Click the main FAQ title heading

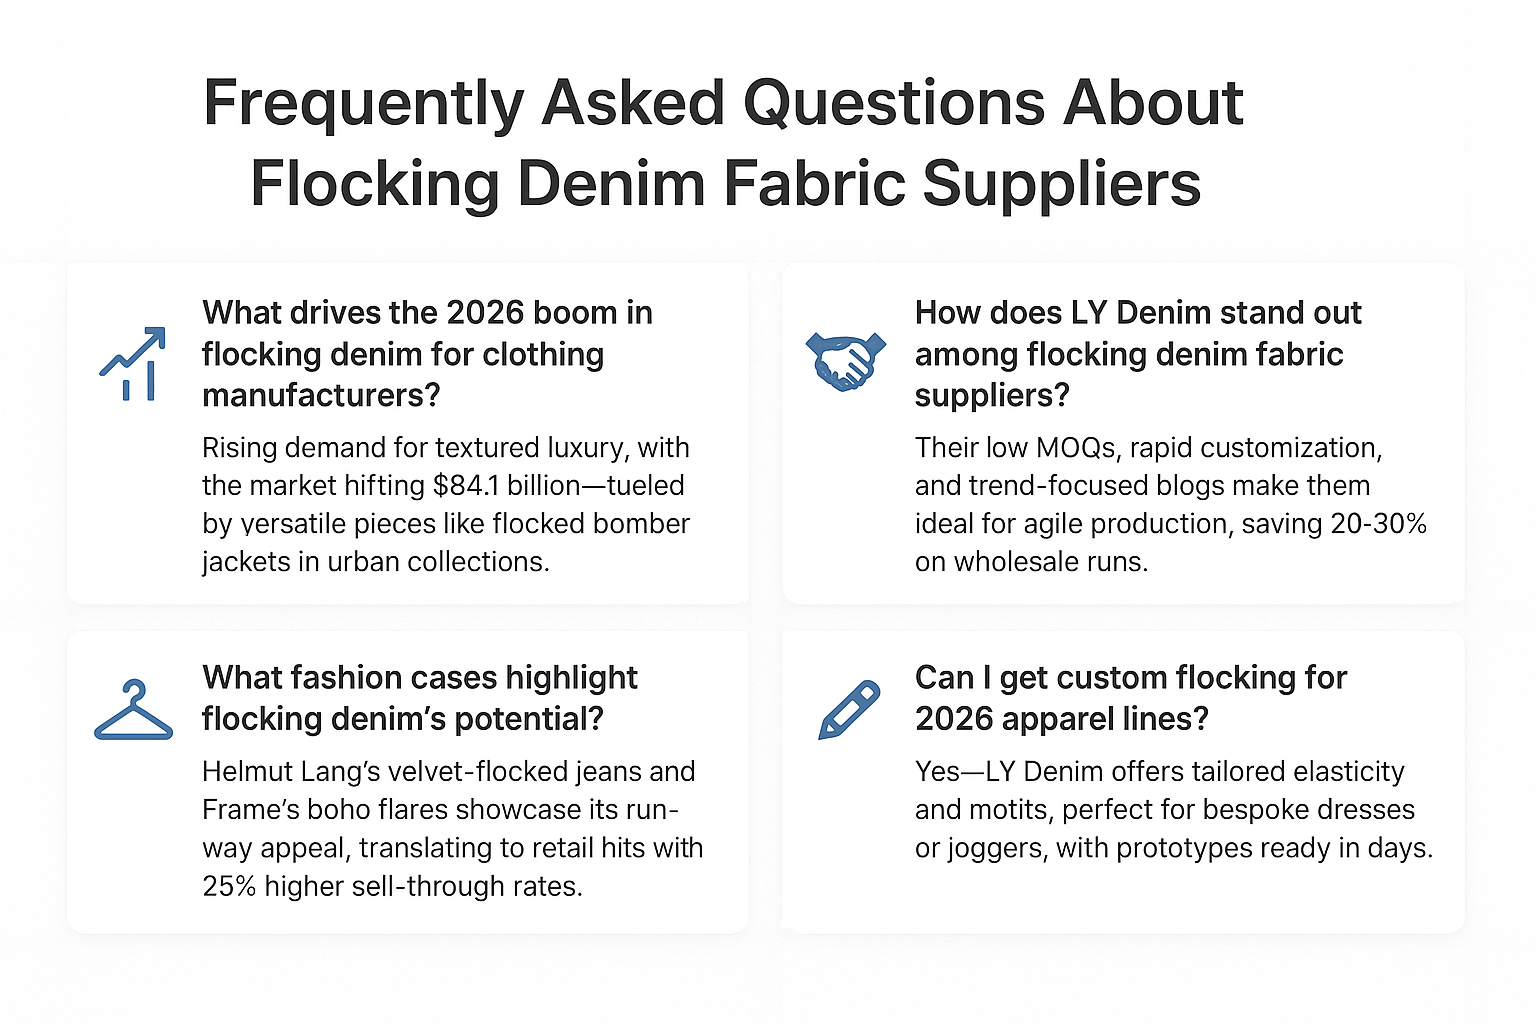tap(723, 143)
